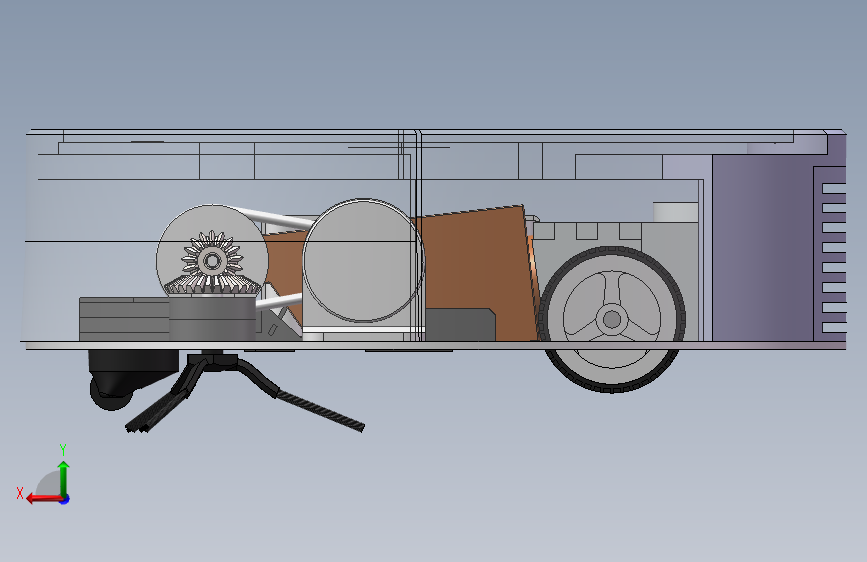Image resolution: width=867 pixels, height=562 pixels.
Task: Select the vent slot grille on right
Action: pyautogui.click(x=834, y=258)
